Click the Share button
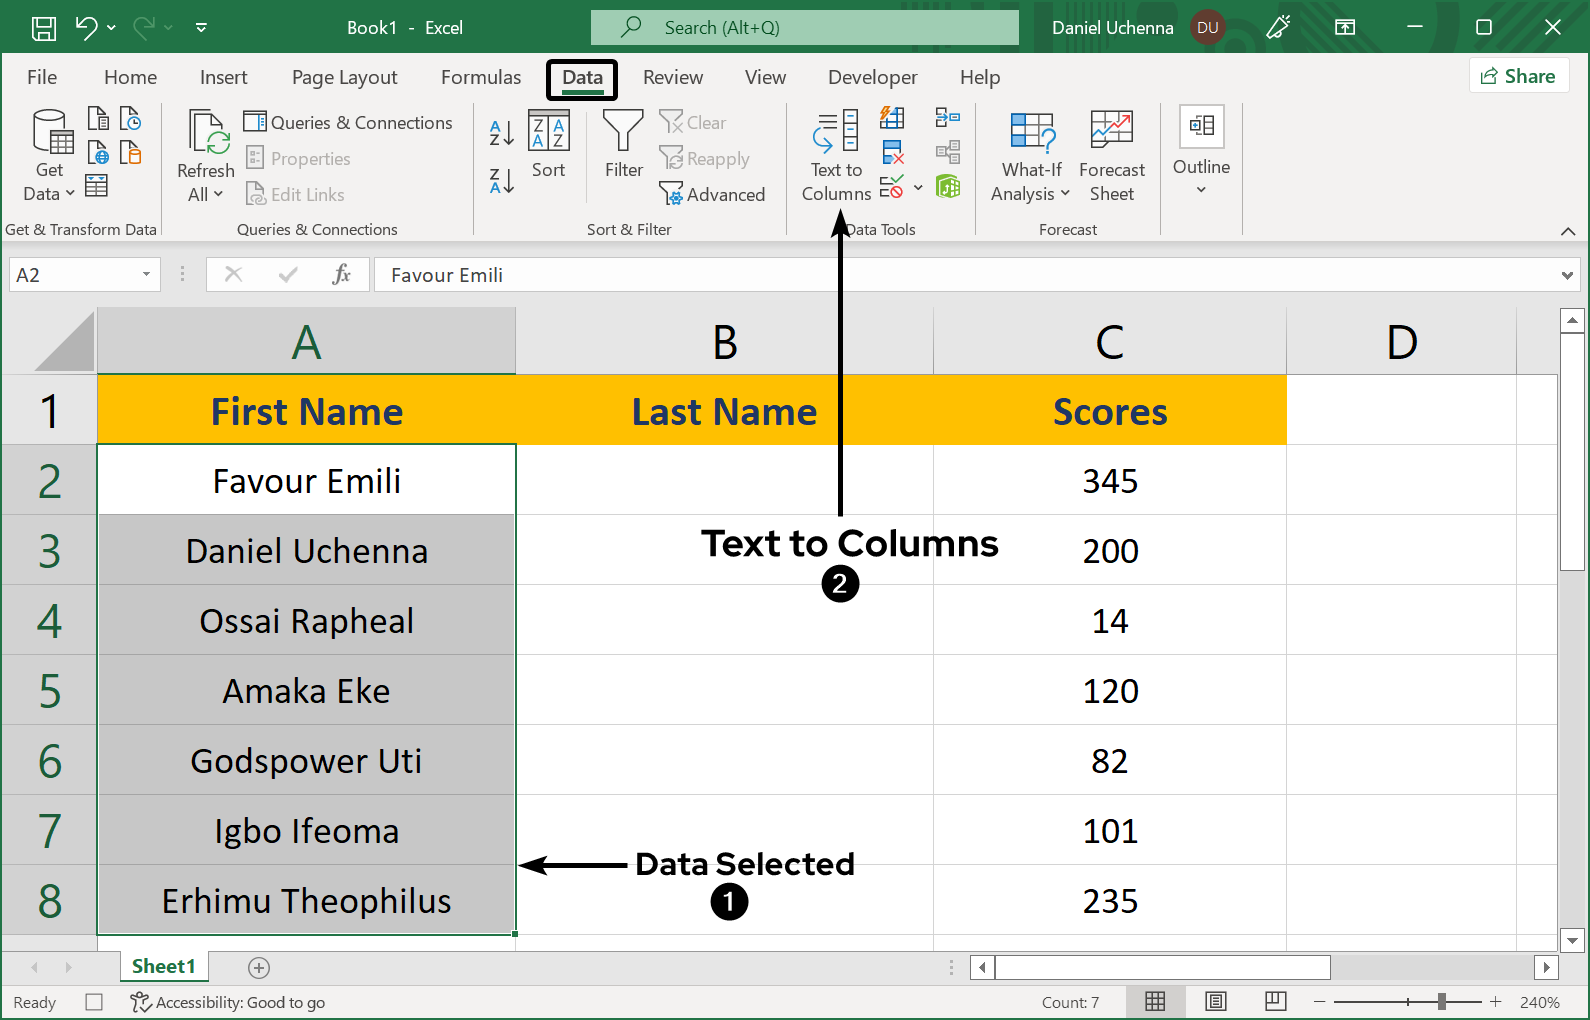 (x=1518, y=76)
